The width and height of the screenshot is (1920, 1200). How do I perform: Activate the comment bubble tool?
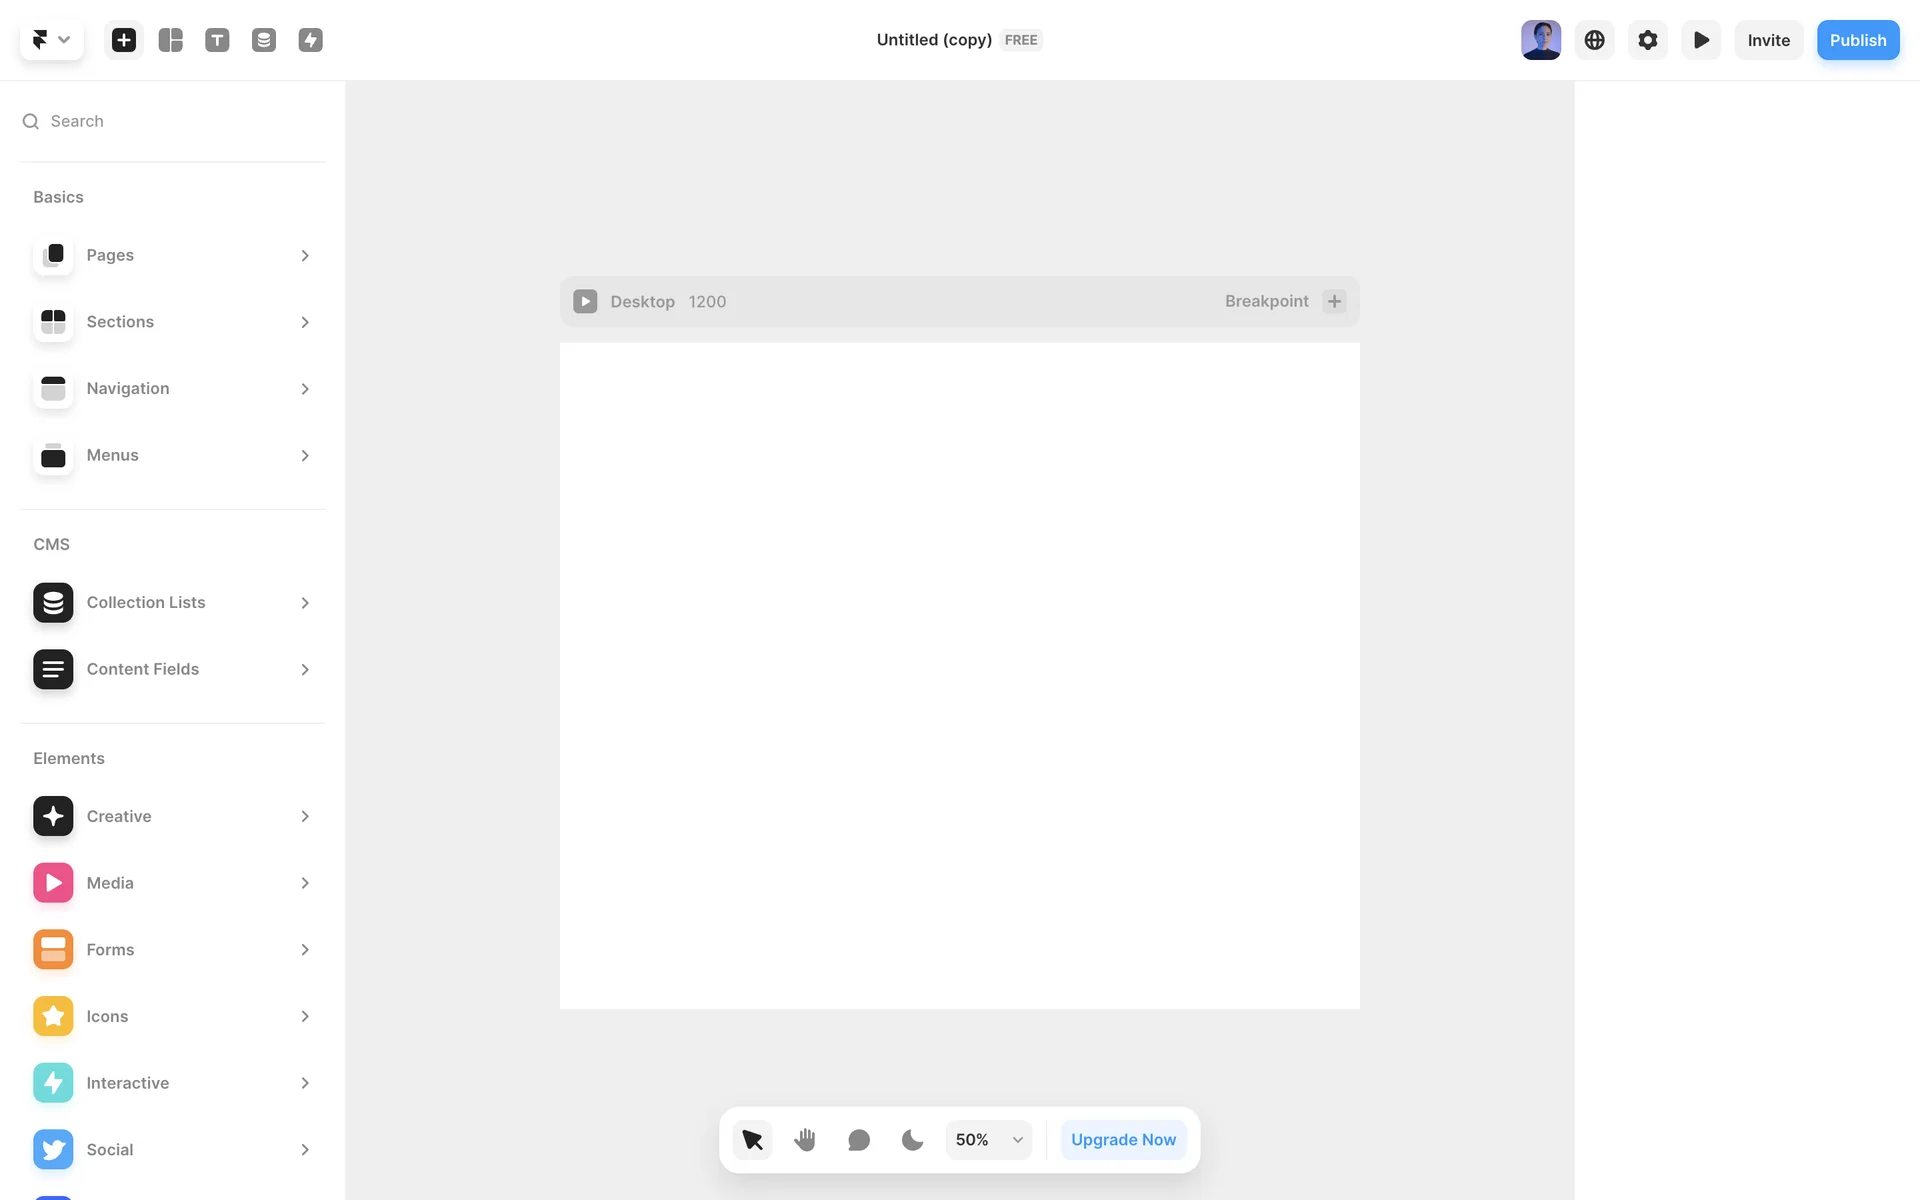pyautogui.click(x=858, y=1140)
